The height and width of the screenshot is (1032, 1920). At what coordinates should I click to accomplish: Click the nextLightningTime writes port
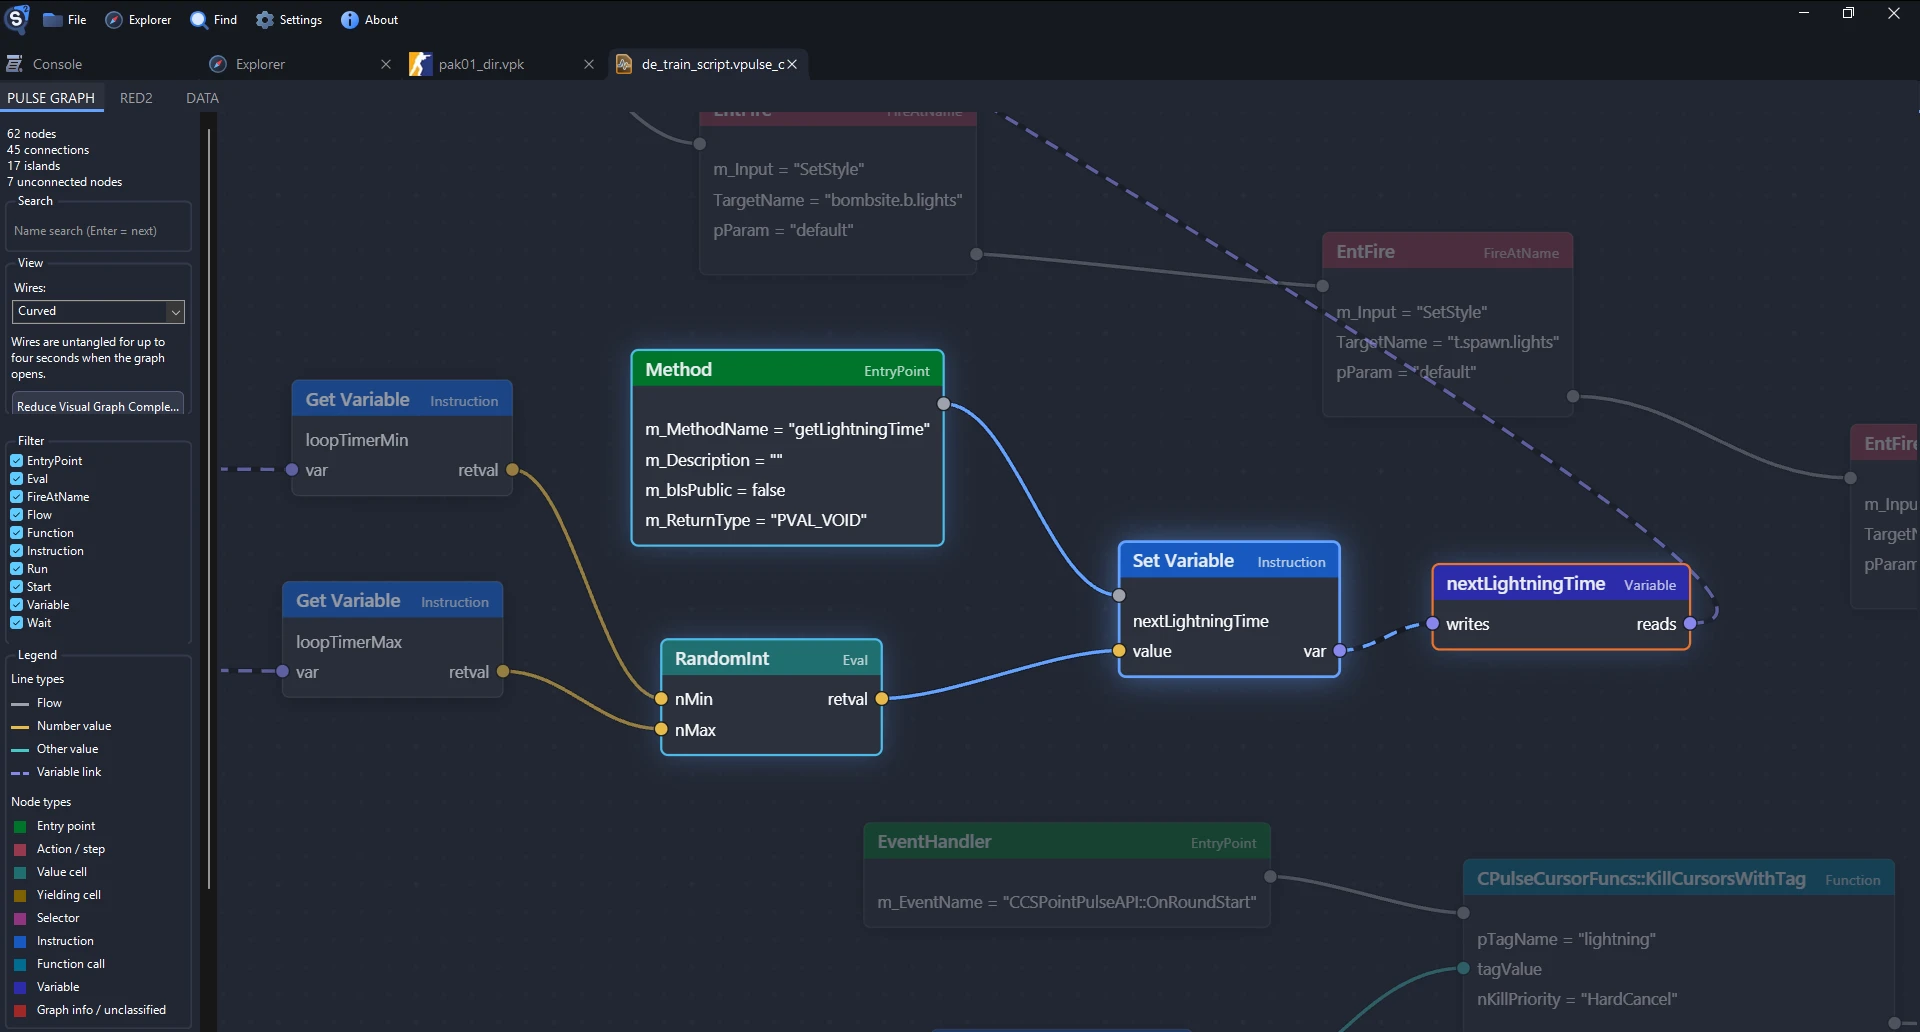[1433, 624]
